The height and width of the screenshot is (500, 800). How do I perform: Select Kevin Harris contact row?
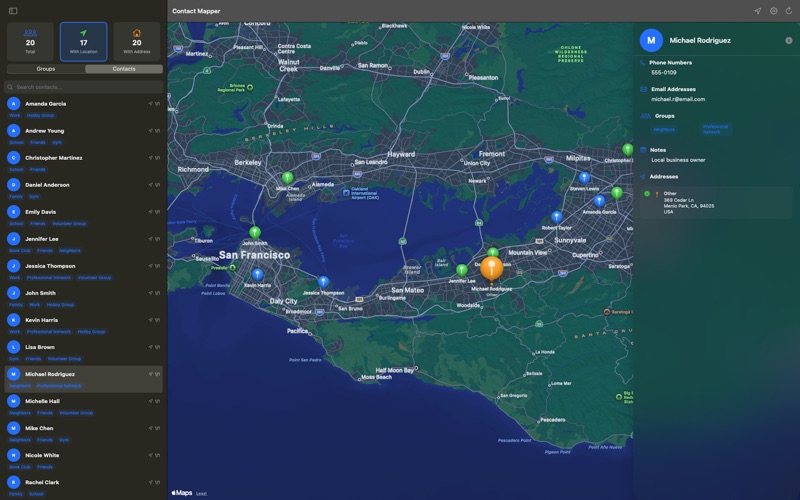click(x=84, y=325)
